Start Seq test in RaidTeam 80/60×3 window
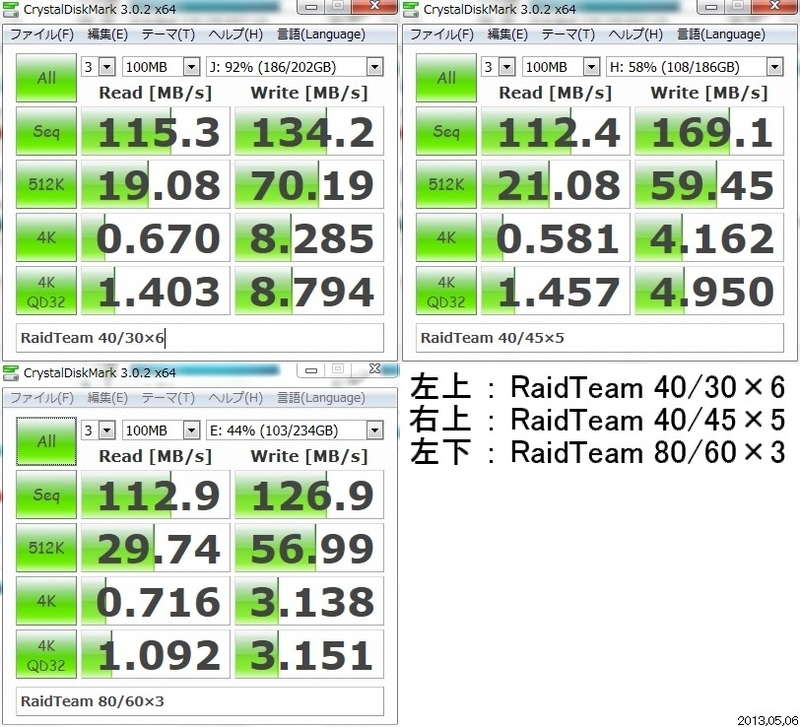 pos(46,494)
